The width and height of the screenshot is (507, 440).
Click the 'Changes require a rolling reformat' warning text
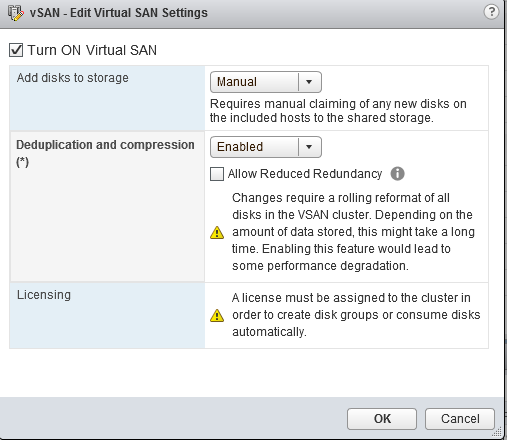353,232
